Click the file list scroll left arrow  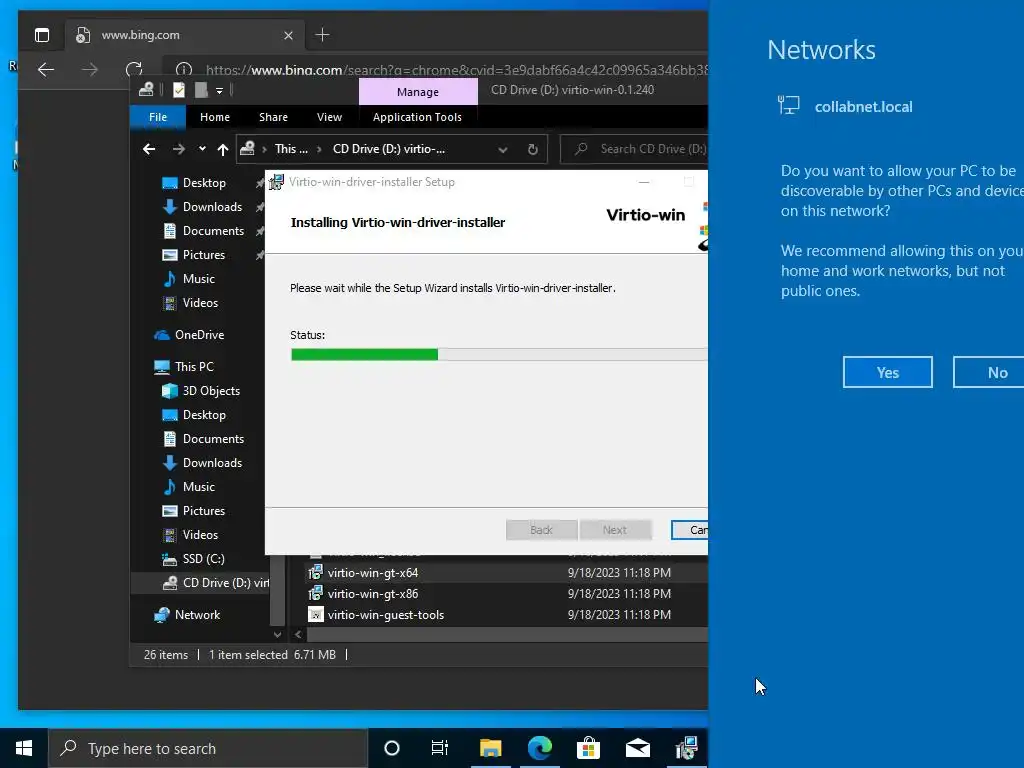tap(298, 634)
